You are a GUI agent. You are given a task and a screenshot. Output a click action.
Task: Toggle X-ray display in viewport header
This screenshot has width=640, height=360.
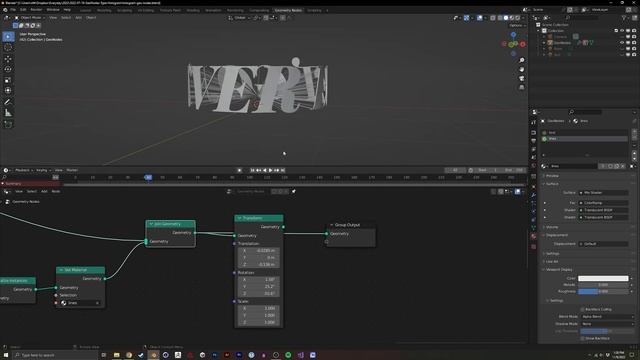pyautogui.click(x=493, y=18)
